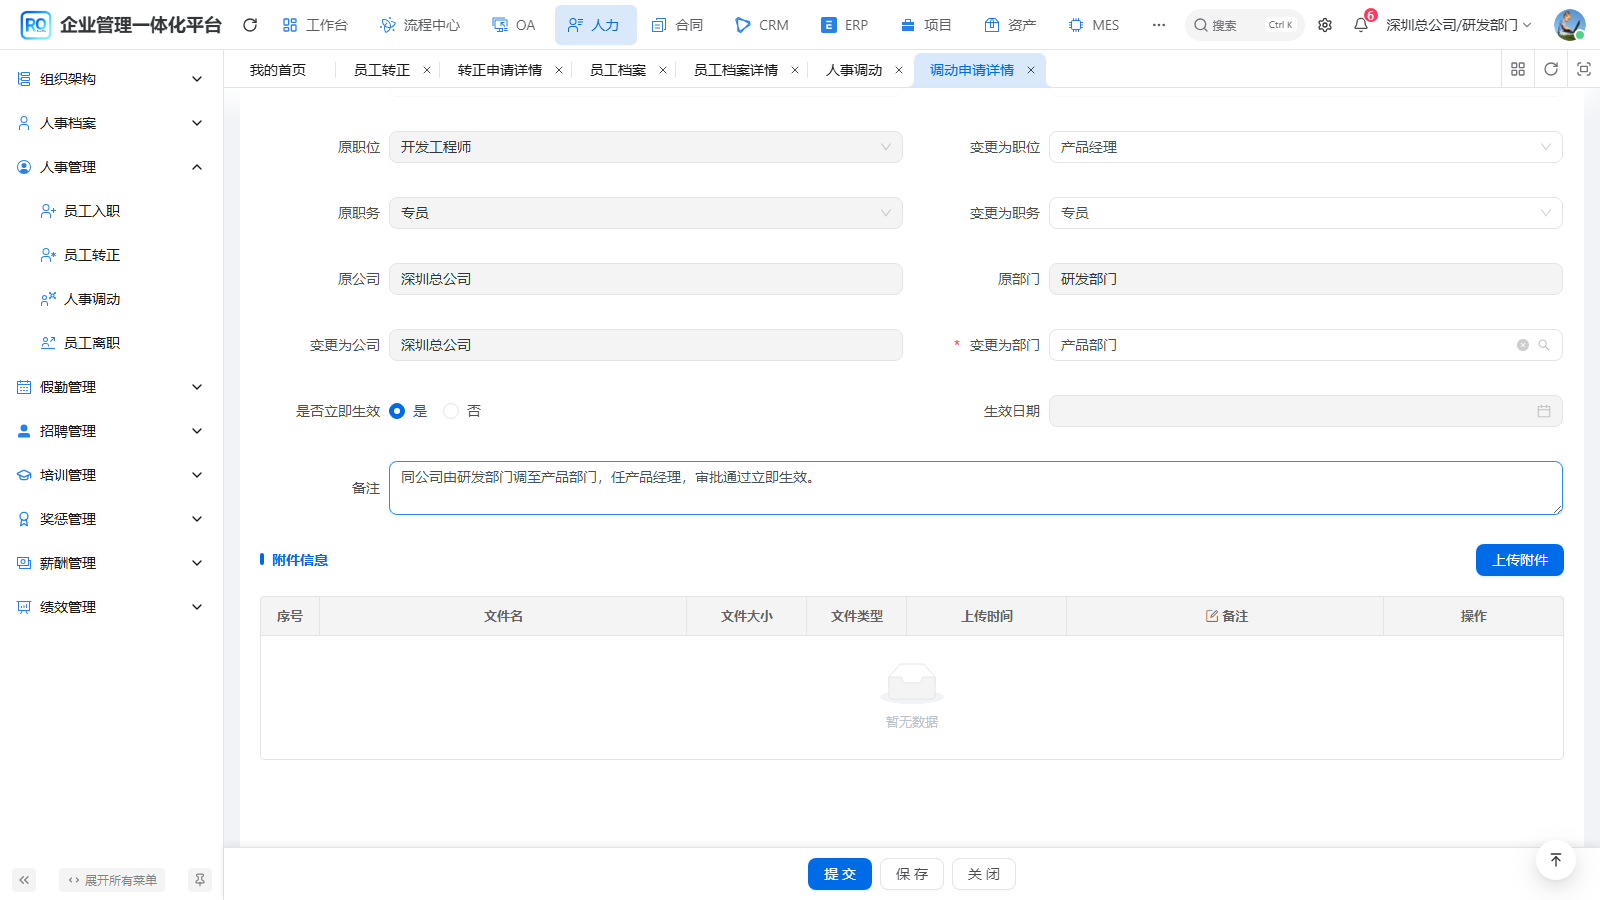Open the notifications bell icon
The height and width of the screenshot is (900, 1600).
click(1361, 25)
